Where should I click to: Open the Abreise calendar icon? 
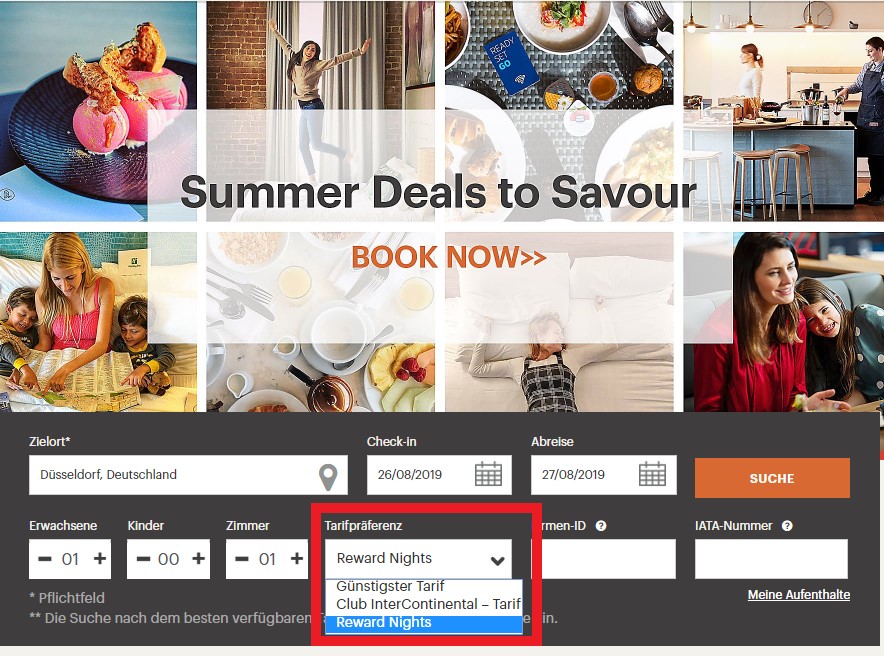[x=652, y=474]
